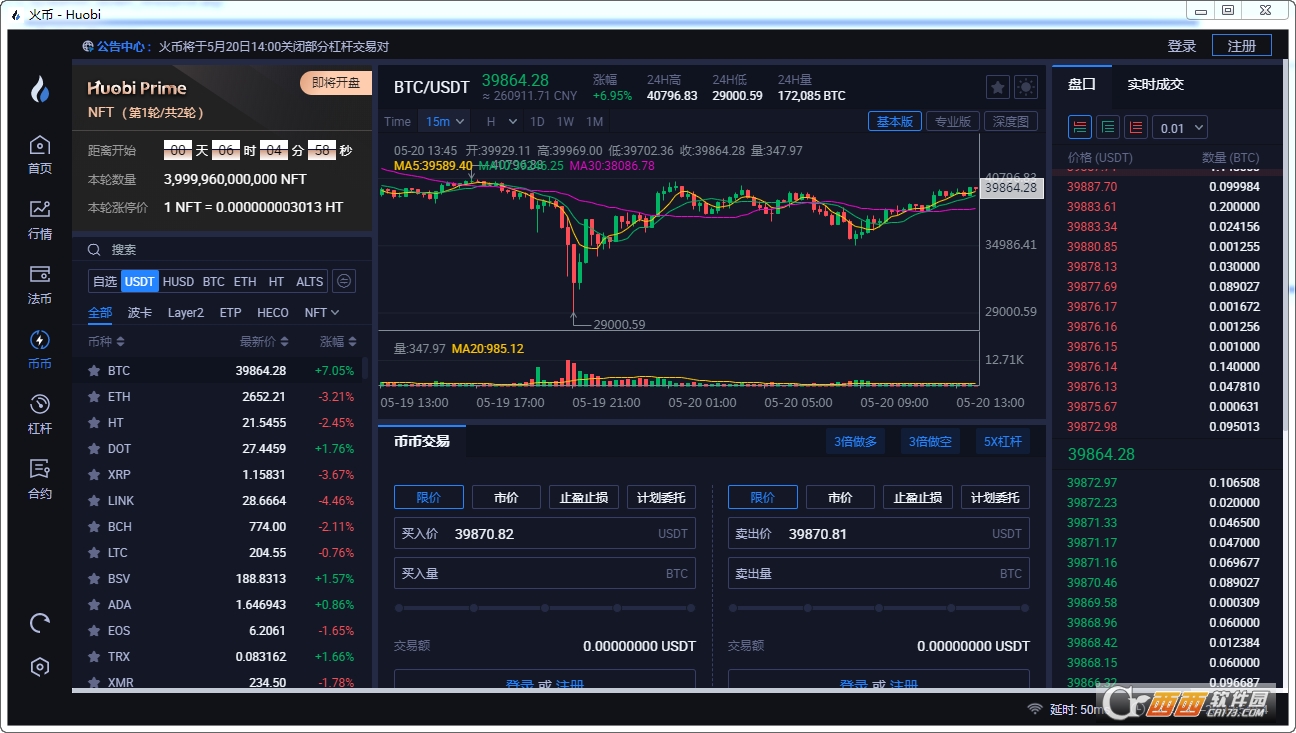Click the sell amount percentage slider
The height and width of the screenshot is (733, 1296).
click(x=879, y=608)
